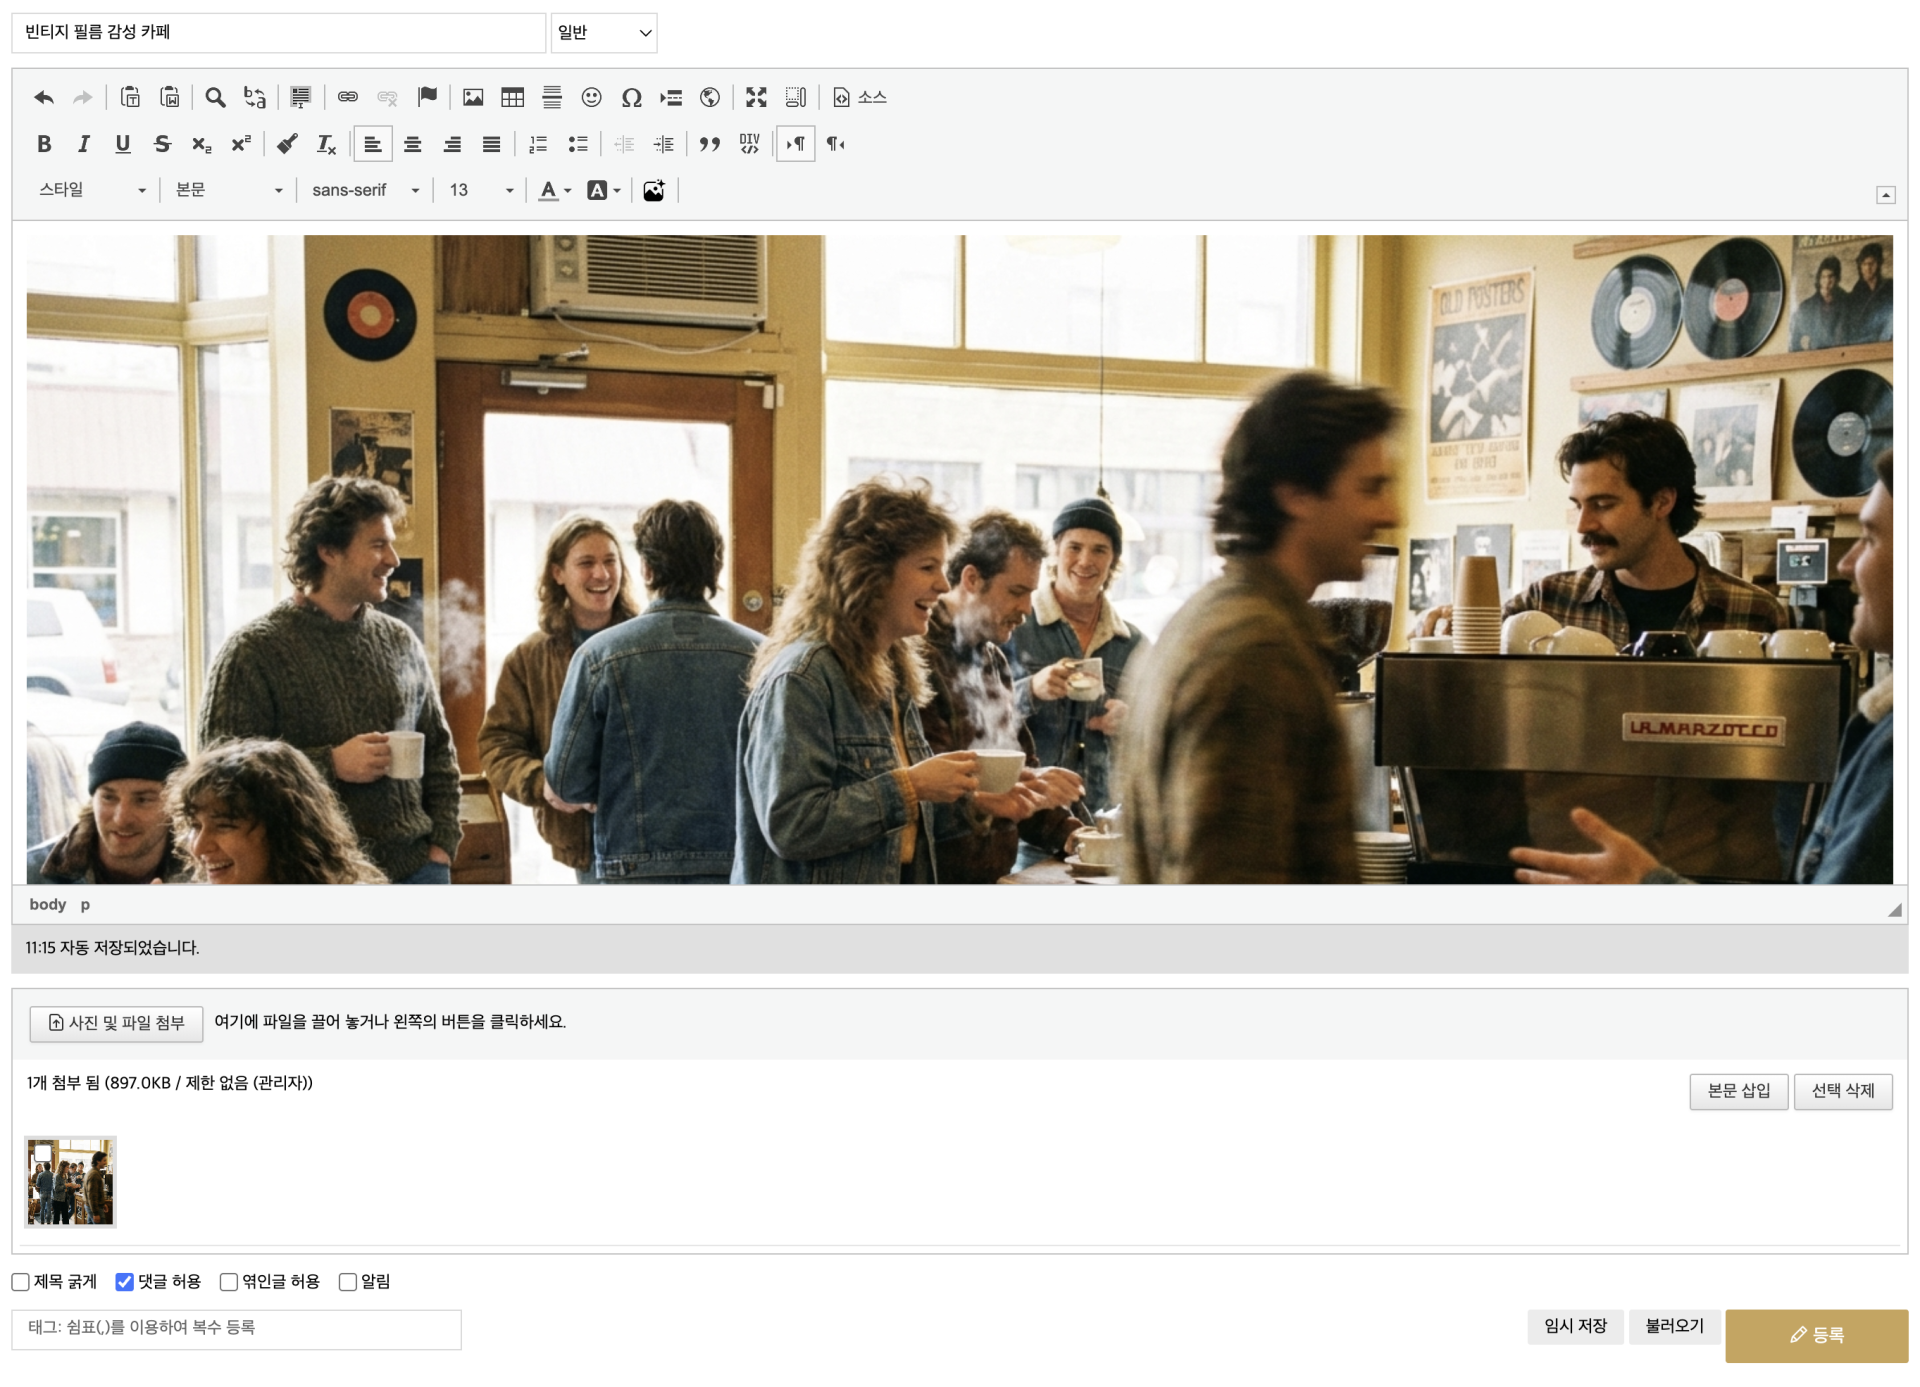Maximize the editor with the fullscreen icon

(756, 97)
